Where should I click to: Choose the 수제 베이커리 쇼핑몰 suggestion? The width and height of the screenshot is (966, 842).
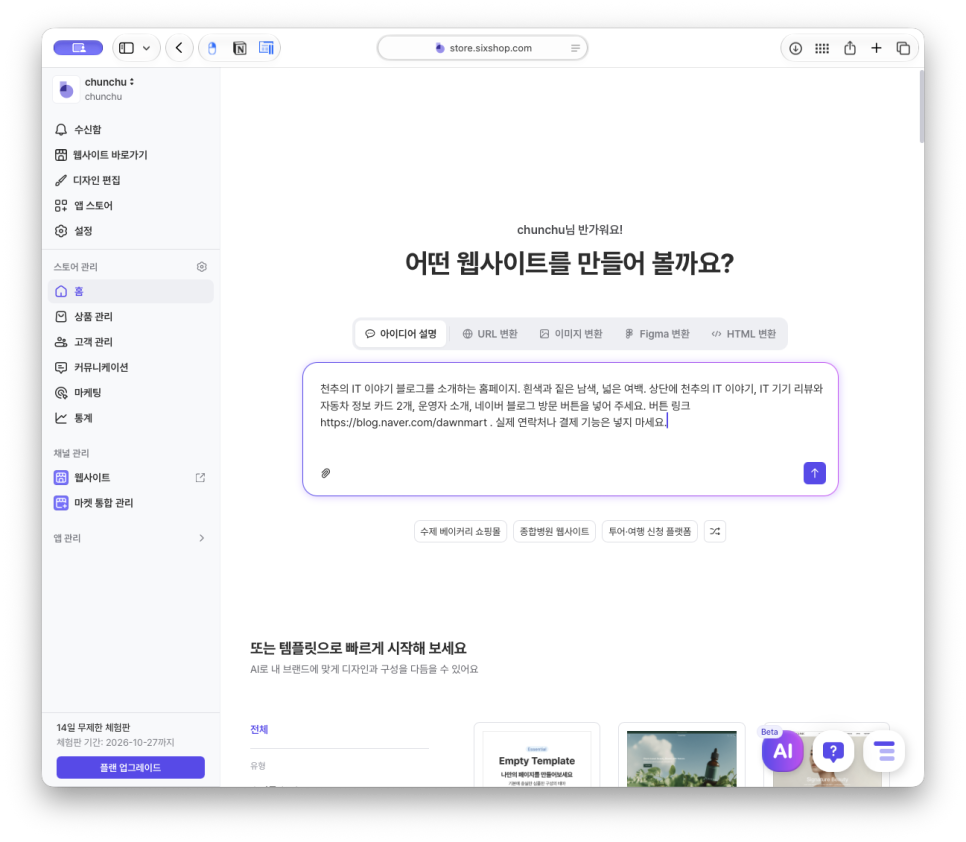460,531
